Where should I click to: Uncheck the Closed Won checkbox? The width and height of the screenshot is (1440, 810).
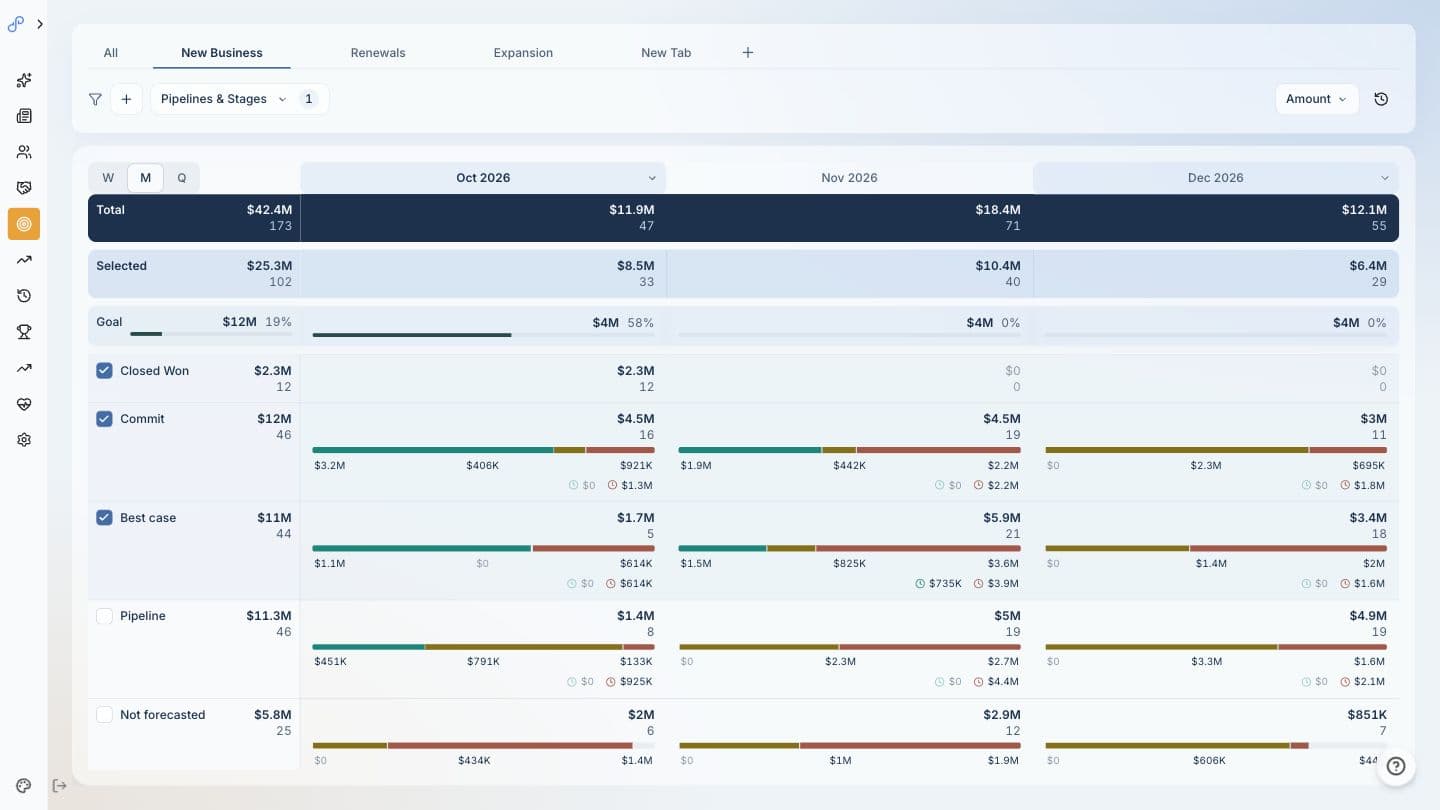(104, 371)
